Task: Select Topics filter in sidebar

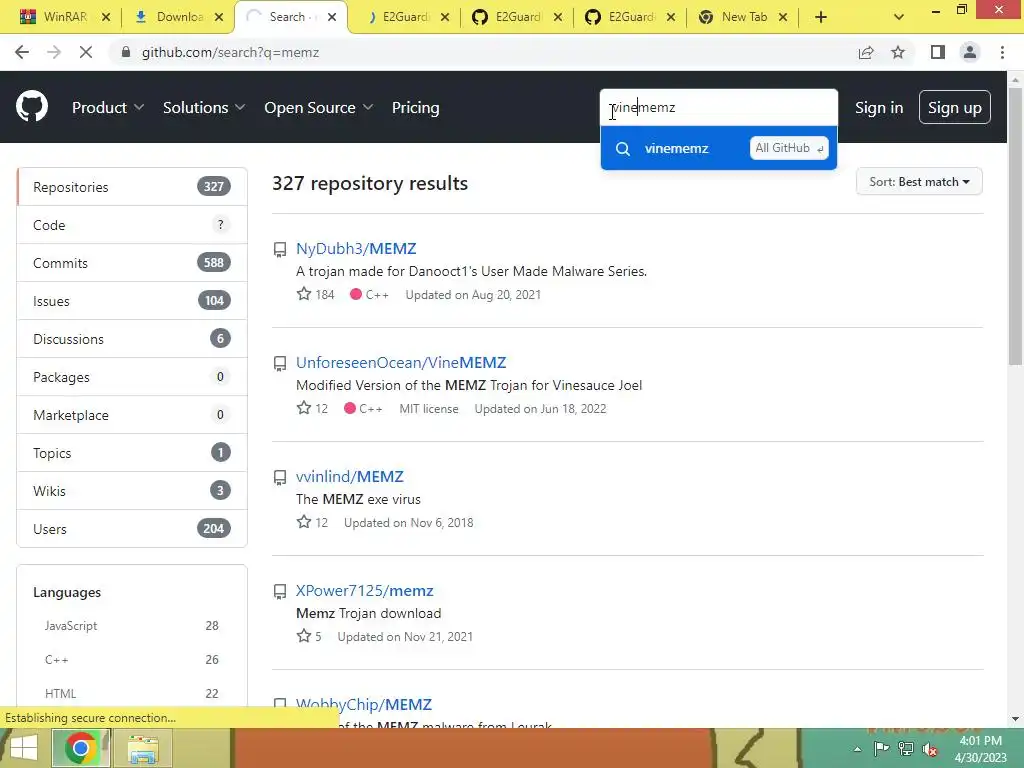Action: tap(132, 453)
